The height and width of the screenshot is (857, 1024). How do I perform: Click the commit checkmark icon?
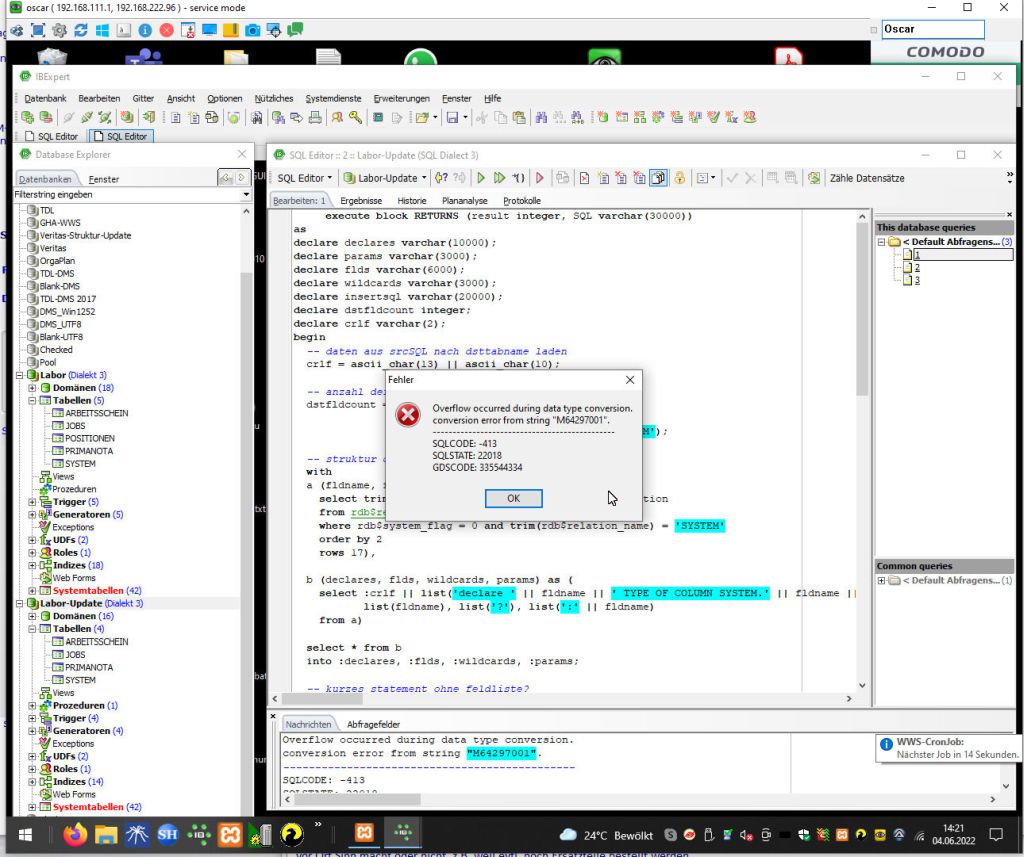point(732,178)
